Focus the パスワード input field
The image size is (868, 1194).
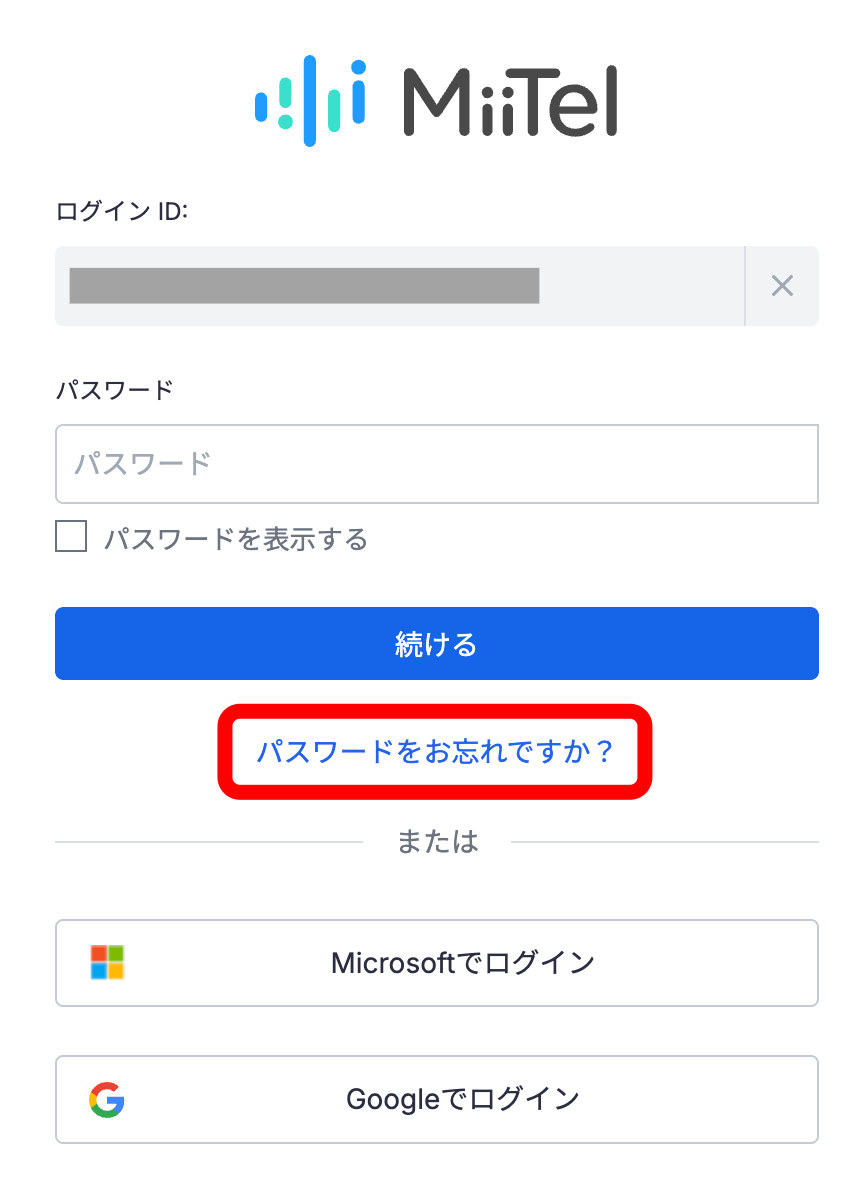436,464
